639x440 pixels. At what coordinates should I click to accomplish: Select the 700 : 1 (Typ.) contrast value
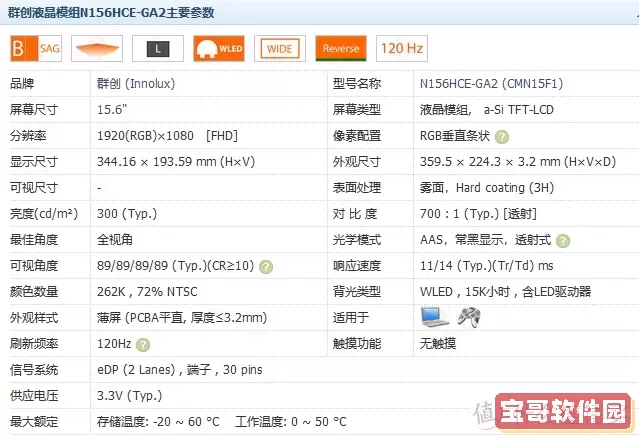tap(478, 214)
